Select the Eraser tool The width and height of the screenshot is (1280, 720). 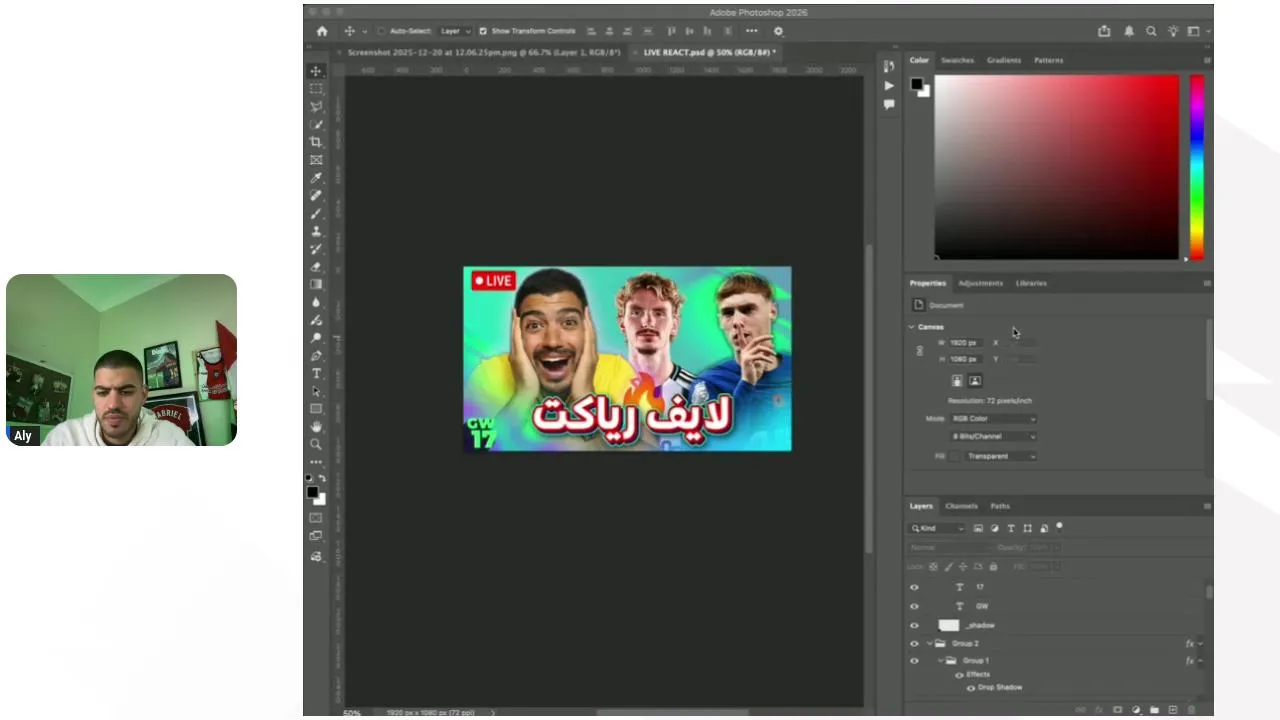pyautogui.click(x=316, y=267)
